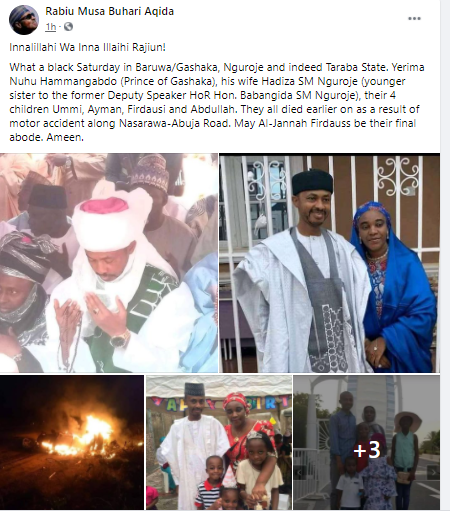This screenshot has height=513, width=450.
Task: Click the faint left arrow on last photo
Action: click(299, 472)
